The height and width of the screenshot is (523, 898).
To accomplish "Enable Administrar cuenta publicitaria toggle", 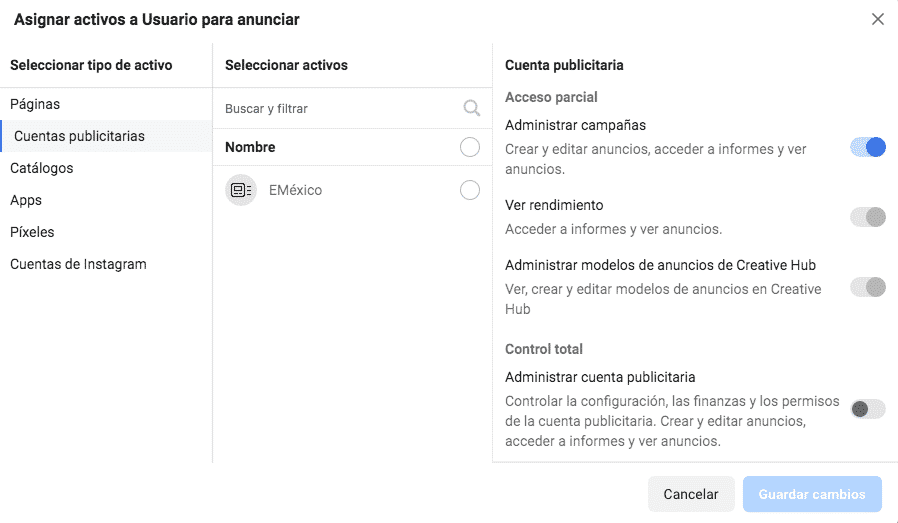I will coord(868,409).
